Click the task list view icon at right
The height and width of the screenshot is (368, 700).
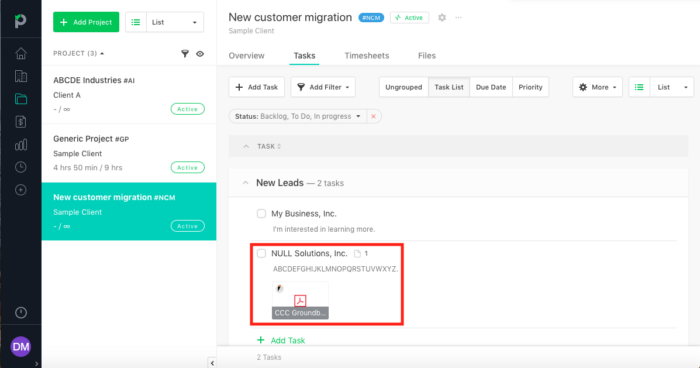[639, 87]
